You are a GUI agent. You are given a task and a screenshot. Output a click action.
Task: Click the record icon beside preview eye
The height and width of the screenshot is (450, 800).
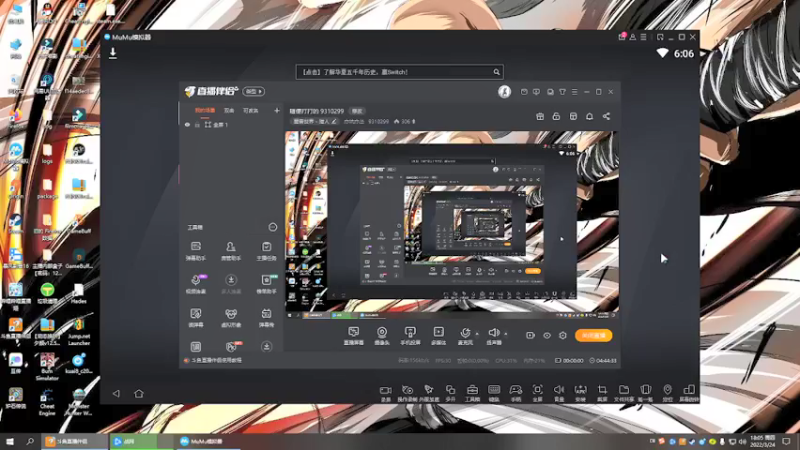click(x=530, y=335)
